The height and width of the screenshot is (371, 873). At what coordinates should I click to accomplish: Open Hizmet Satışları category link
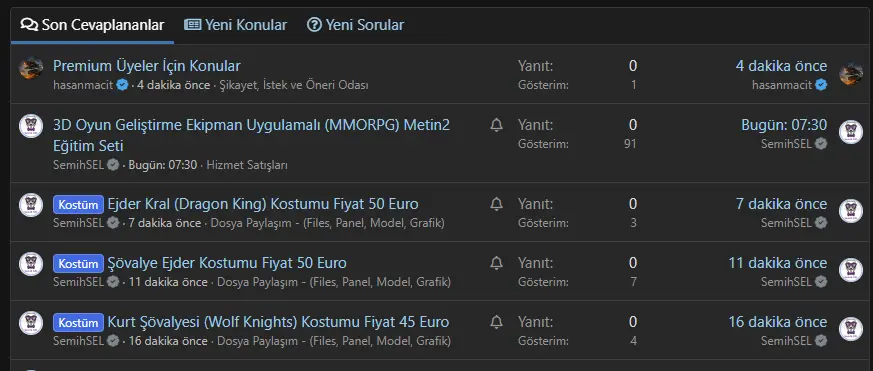coord(247,165)
